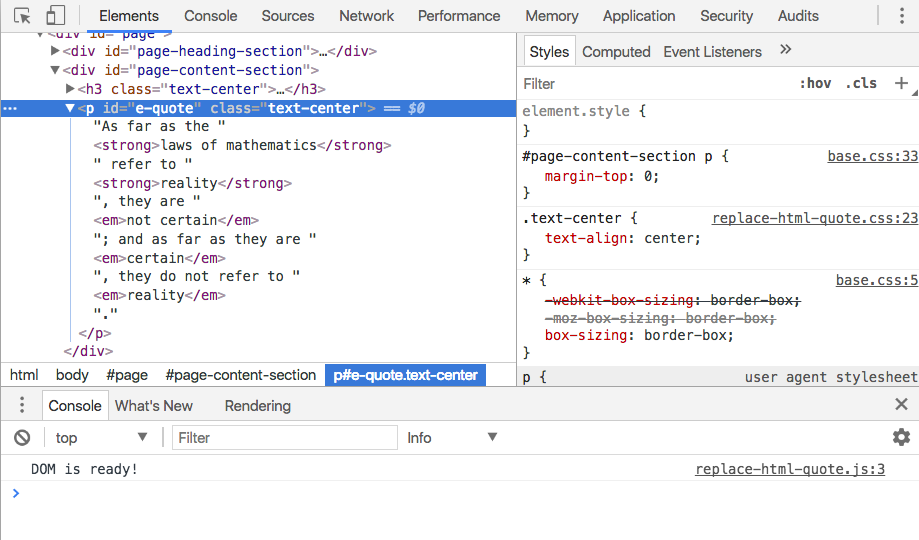Click the margin-top value 0

click(x=647, y=176)
